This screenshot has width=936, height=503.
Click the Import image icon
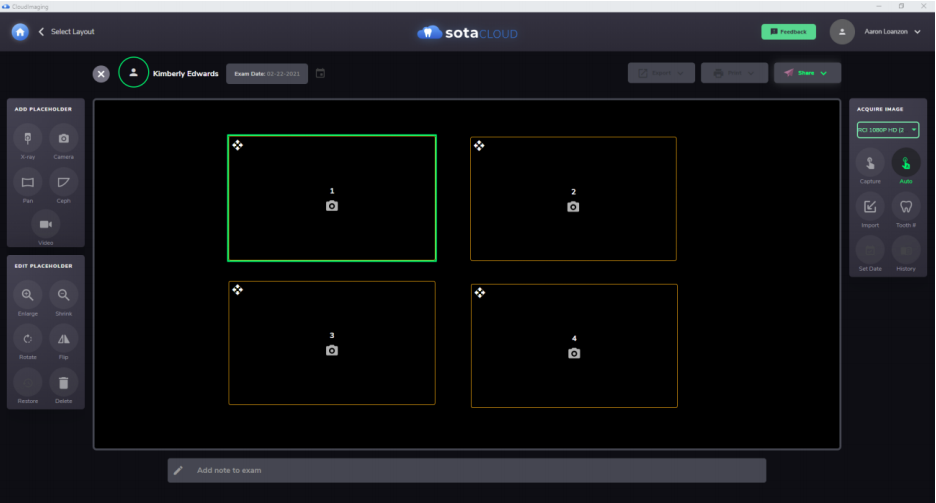870,207
